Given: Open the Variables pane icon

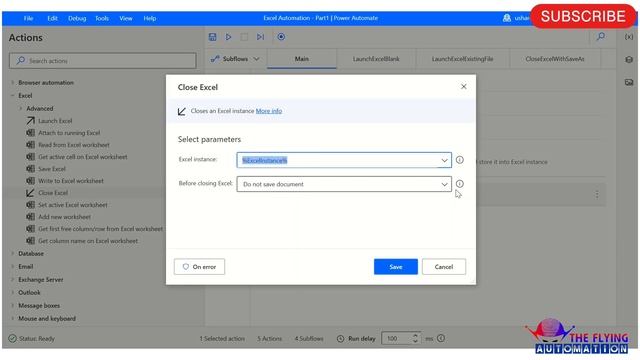Looking at the screenshot, I should pos(629,37).
